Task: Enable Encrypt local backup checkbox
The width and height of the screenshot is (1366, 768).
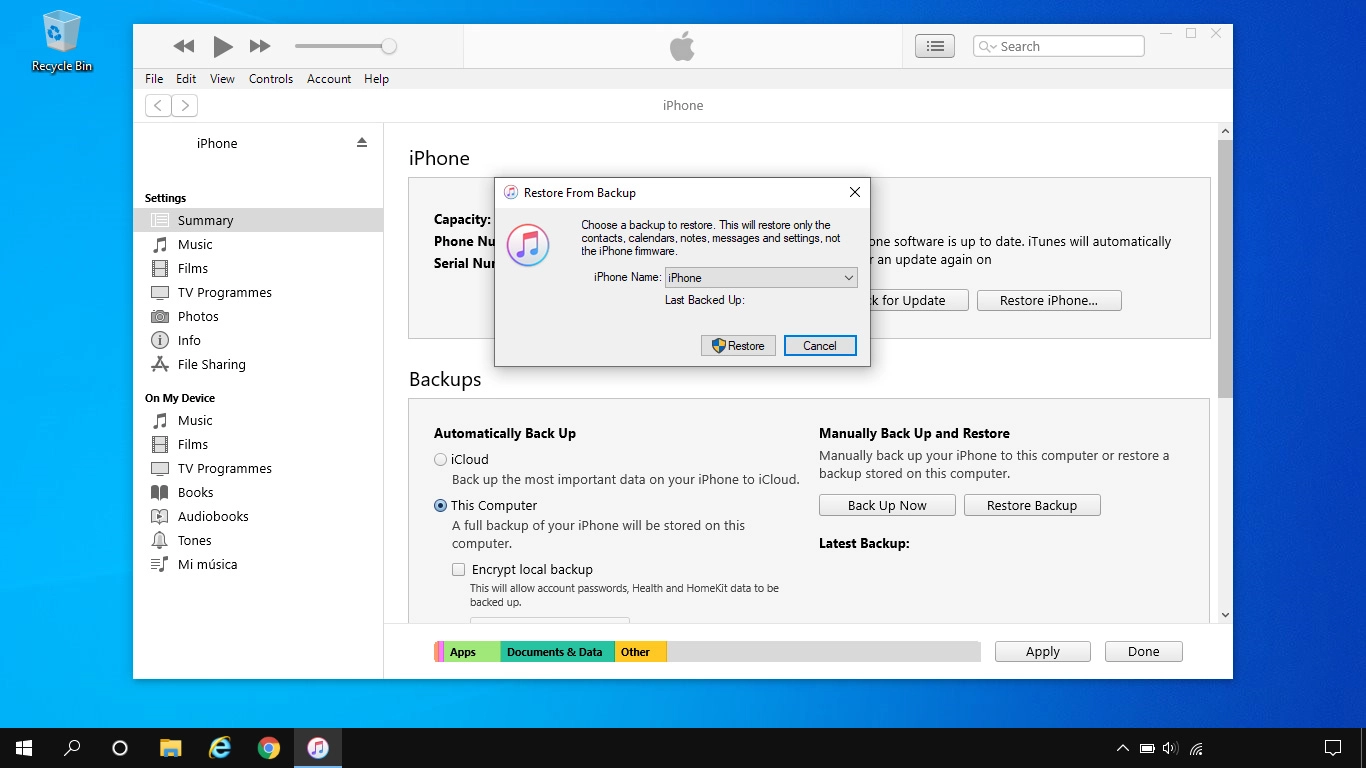Action: pos(458,570)
